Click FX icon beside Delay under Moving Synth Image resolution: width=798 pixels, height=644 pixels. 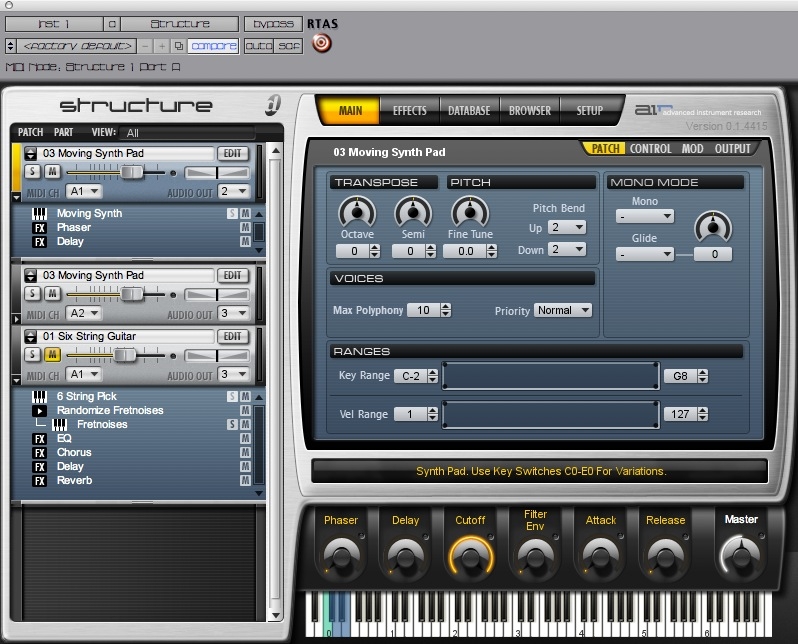39,242
